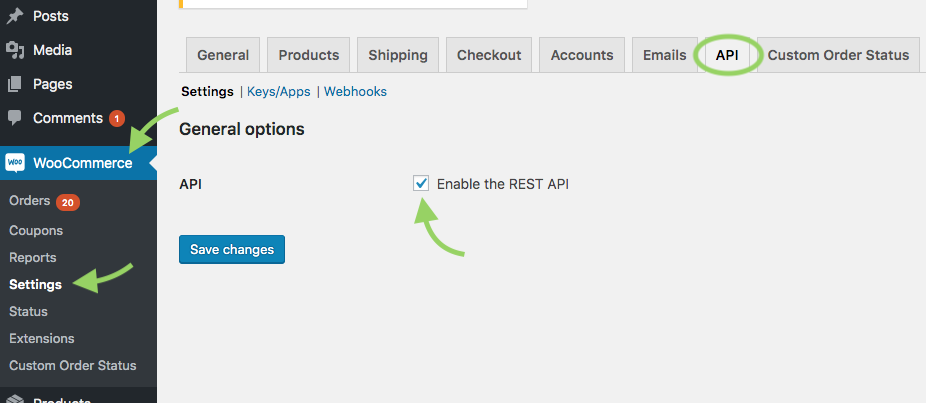Open Reports under WooCommerce

(x=32, y=258)
